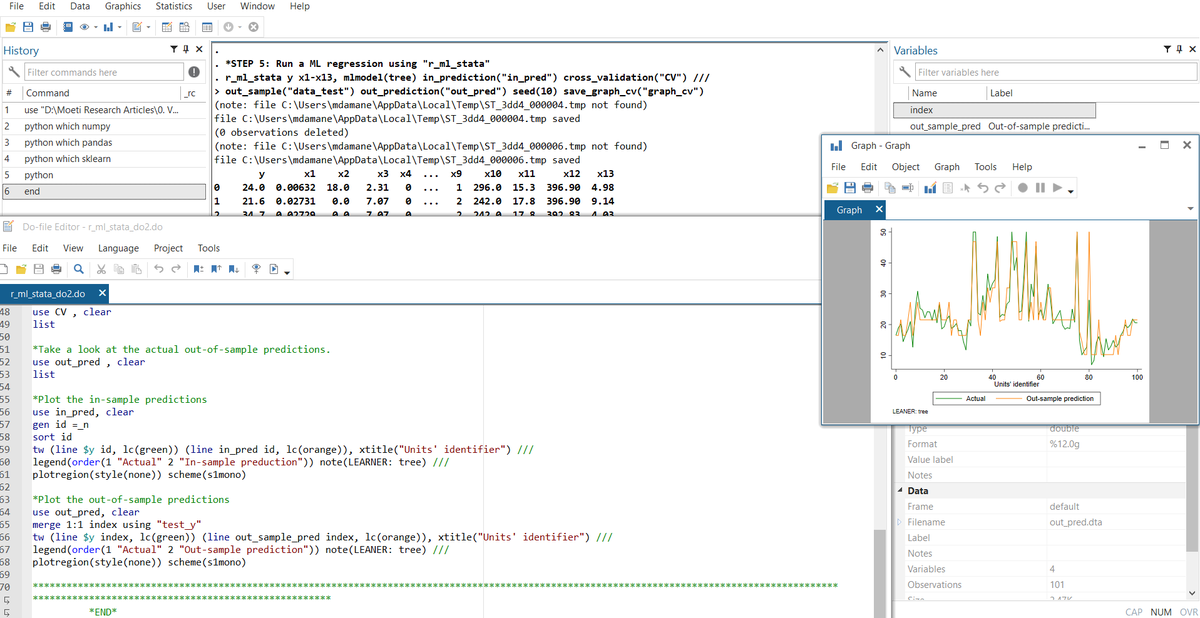
Task: Open the Tools menu in Graph window
Action: pos(985,167)
